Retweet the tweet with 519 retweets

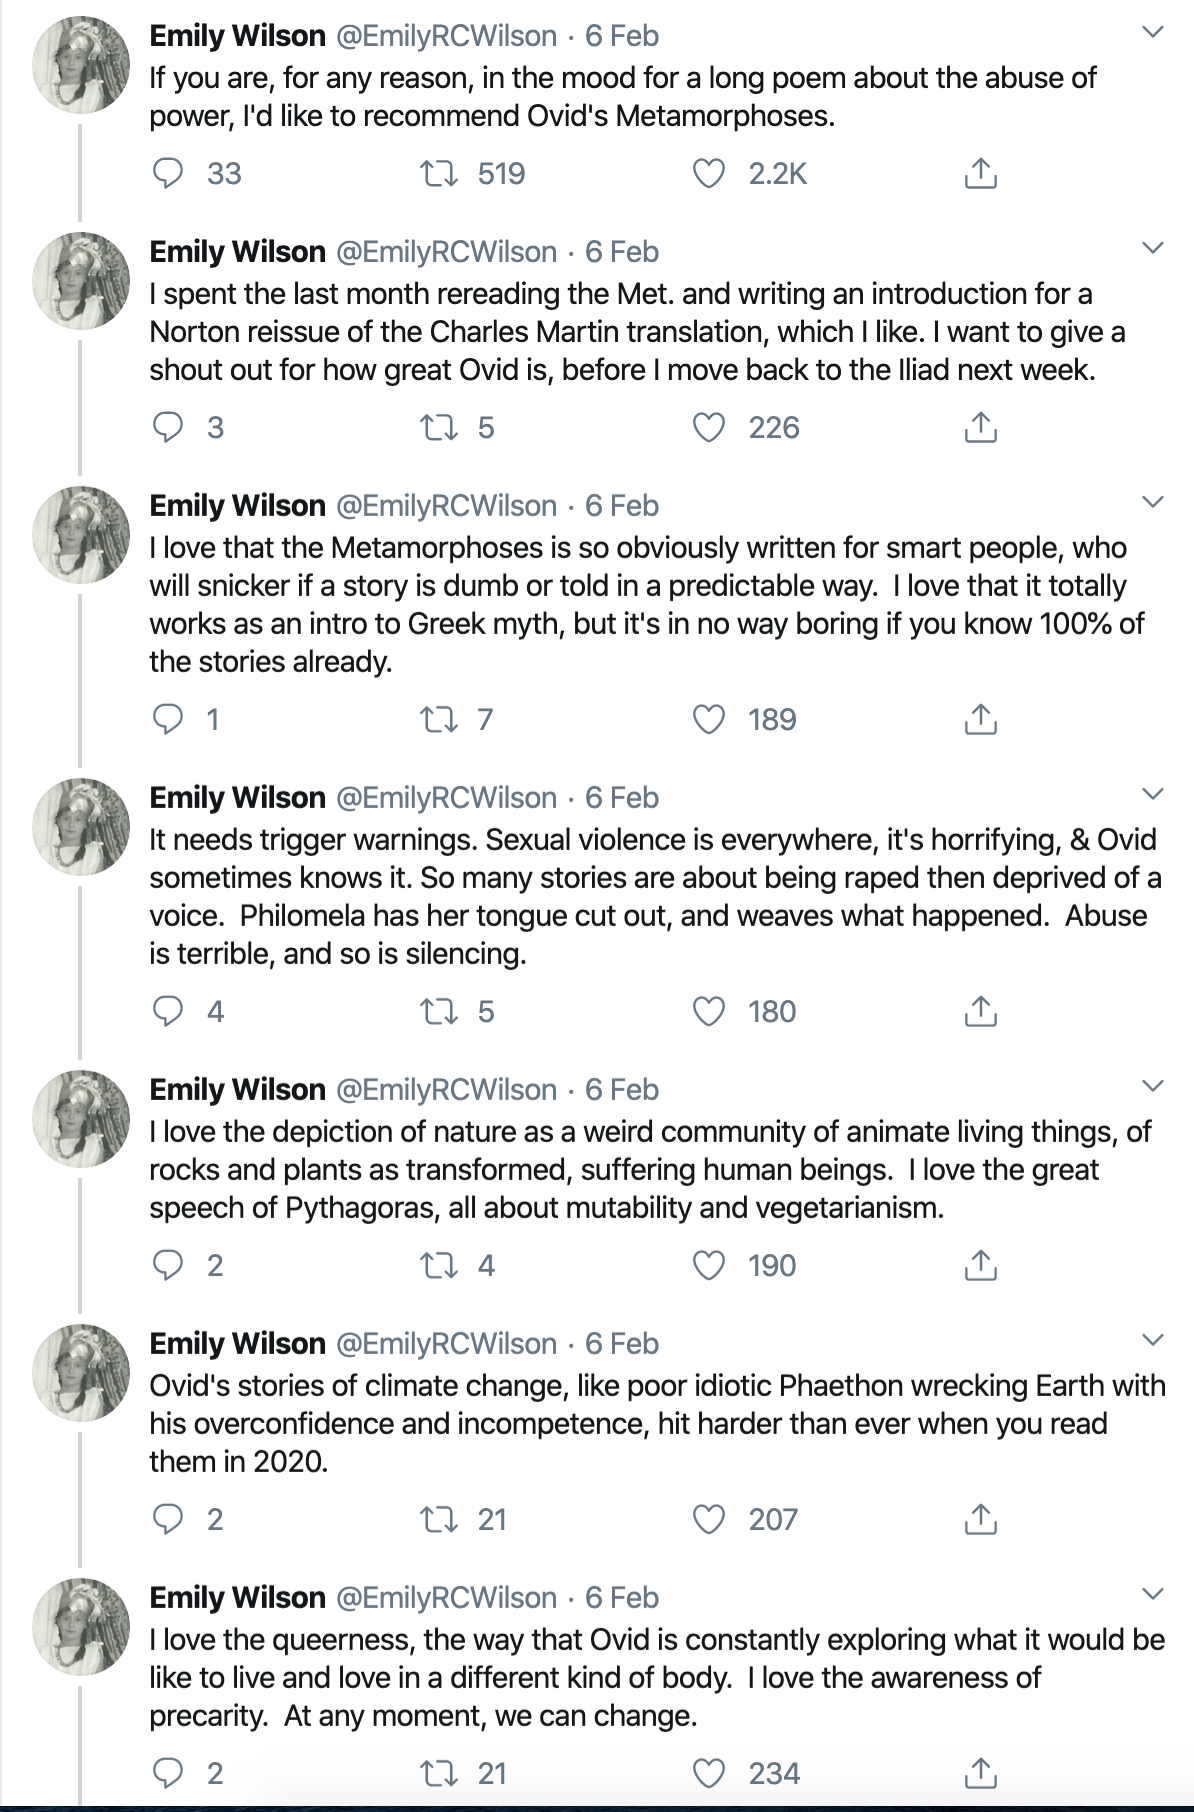pyautogui.click(x=438, y=174)
